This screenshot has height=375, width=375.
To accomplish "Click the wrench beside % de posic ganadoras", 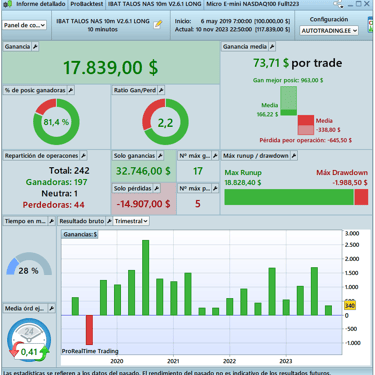I will [x=71, y=90].
